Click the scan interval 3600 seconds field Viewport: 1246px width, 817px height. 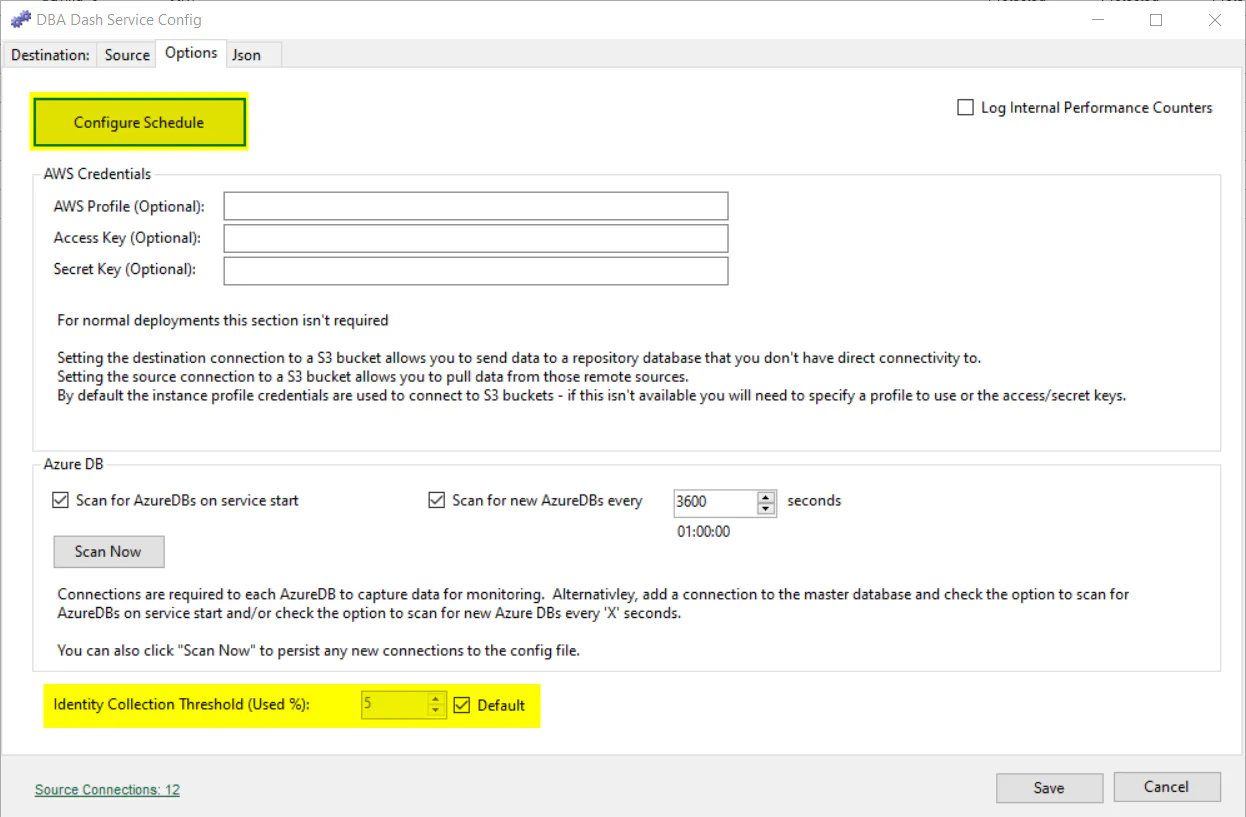point(714,502)
